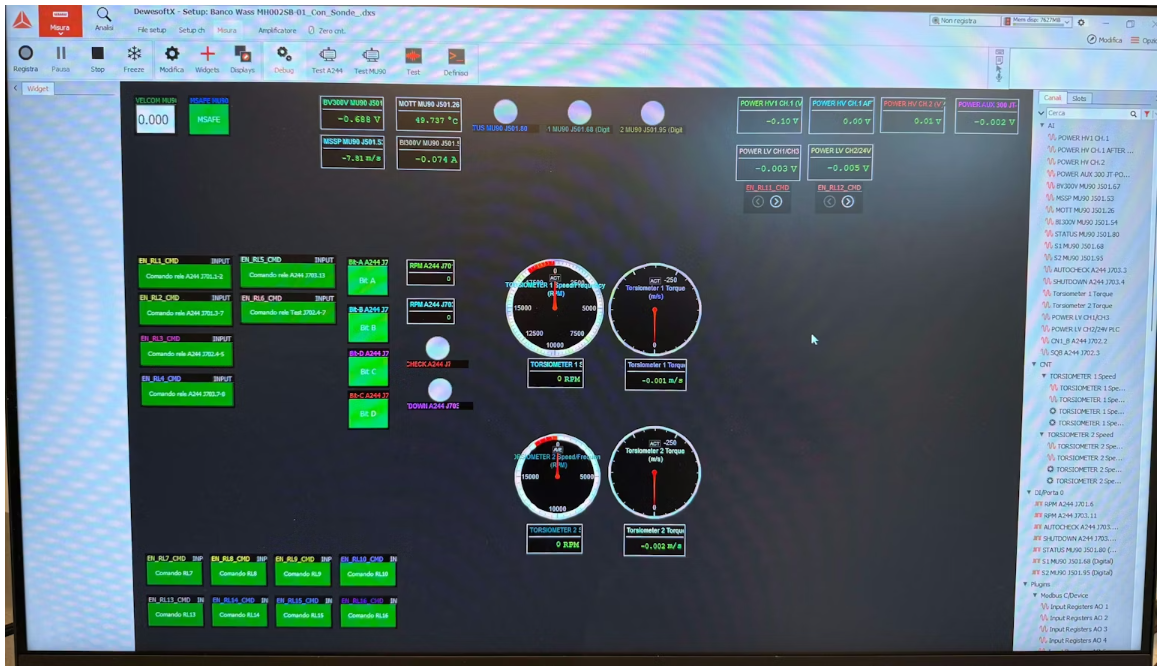Collapse the TORSIOMETER 1 Speed node
Viewport: 1161px width, 667px height.
click(x=1044, y=376)
